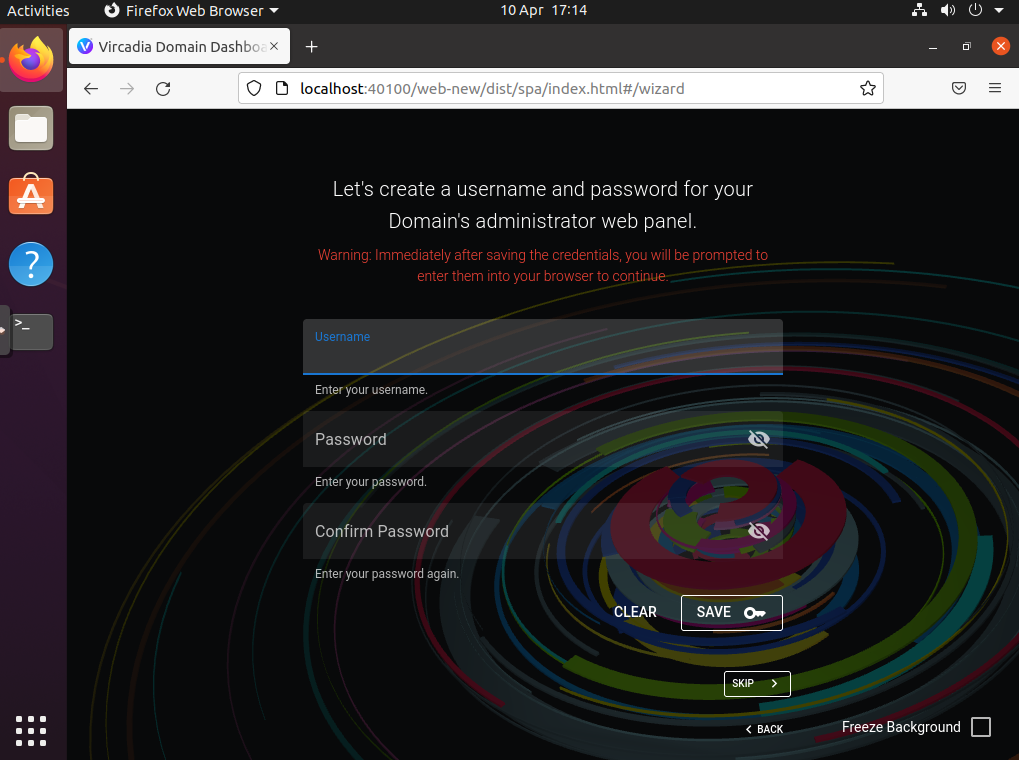Open the clock and calendar panel

[543, 10]
